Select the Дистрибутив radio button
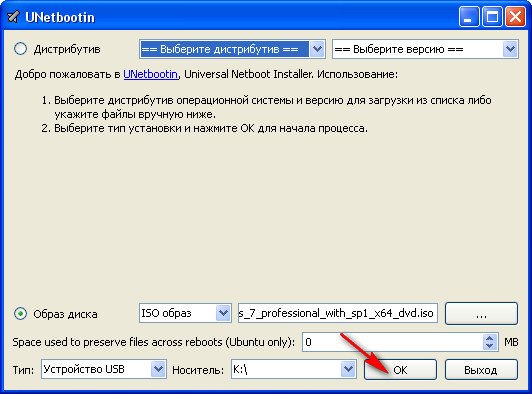 [x=20, y=49]
